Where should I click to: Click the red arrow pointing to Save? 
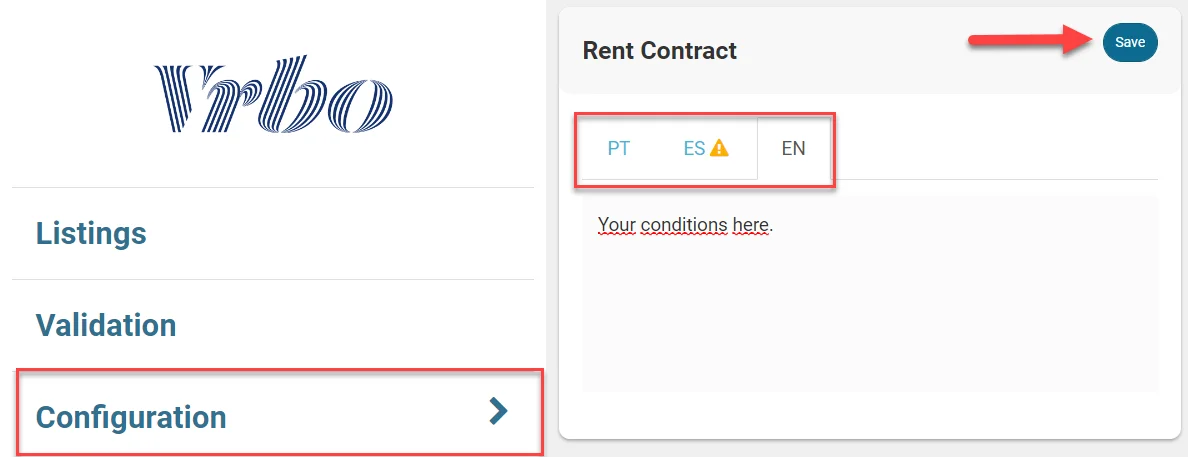(1030, 41)
